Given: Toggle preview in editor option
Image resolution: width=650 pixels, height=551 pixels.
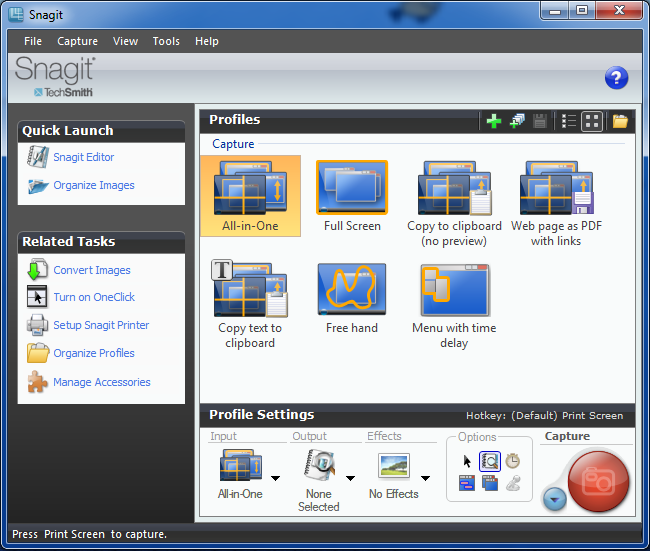Looking at the screenshot, I should tap(490, 461).
